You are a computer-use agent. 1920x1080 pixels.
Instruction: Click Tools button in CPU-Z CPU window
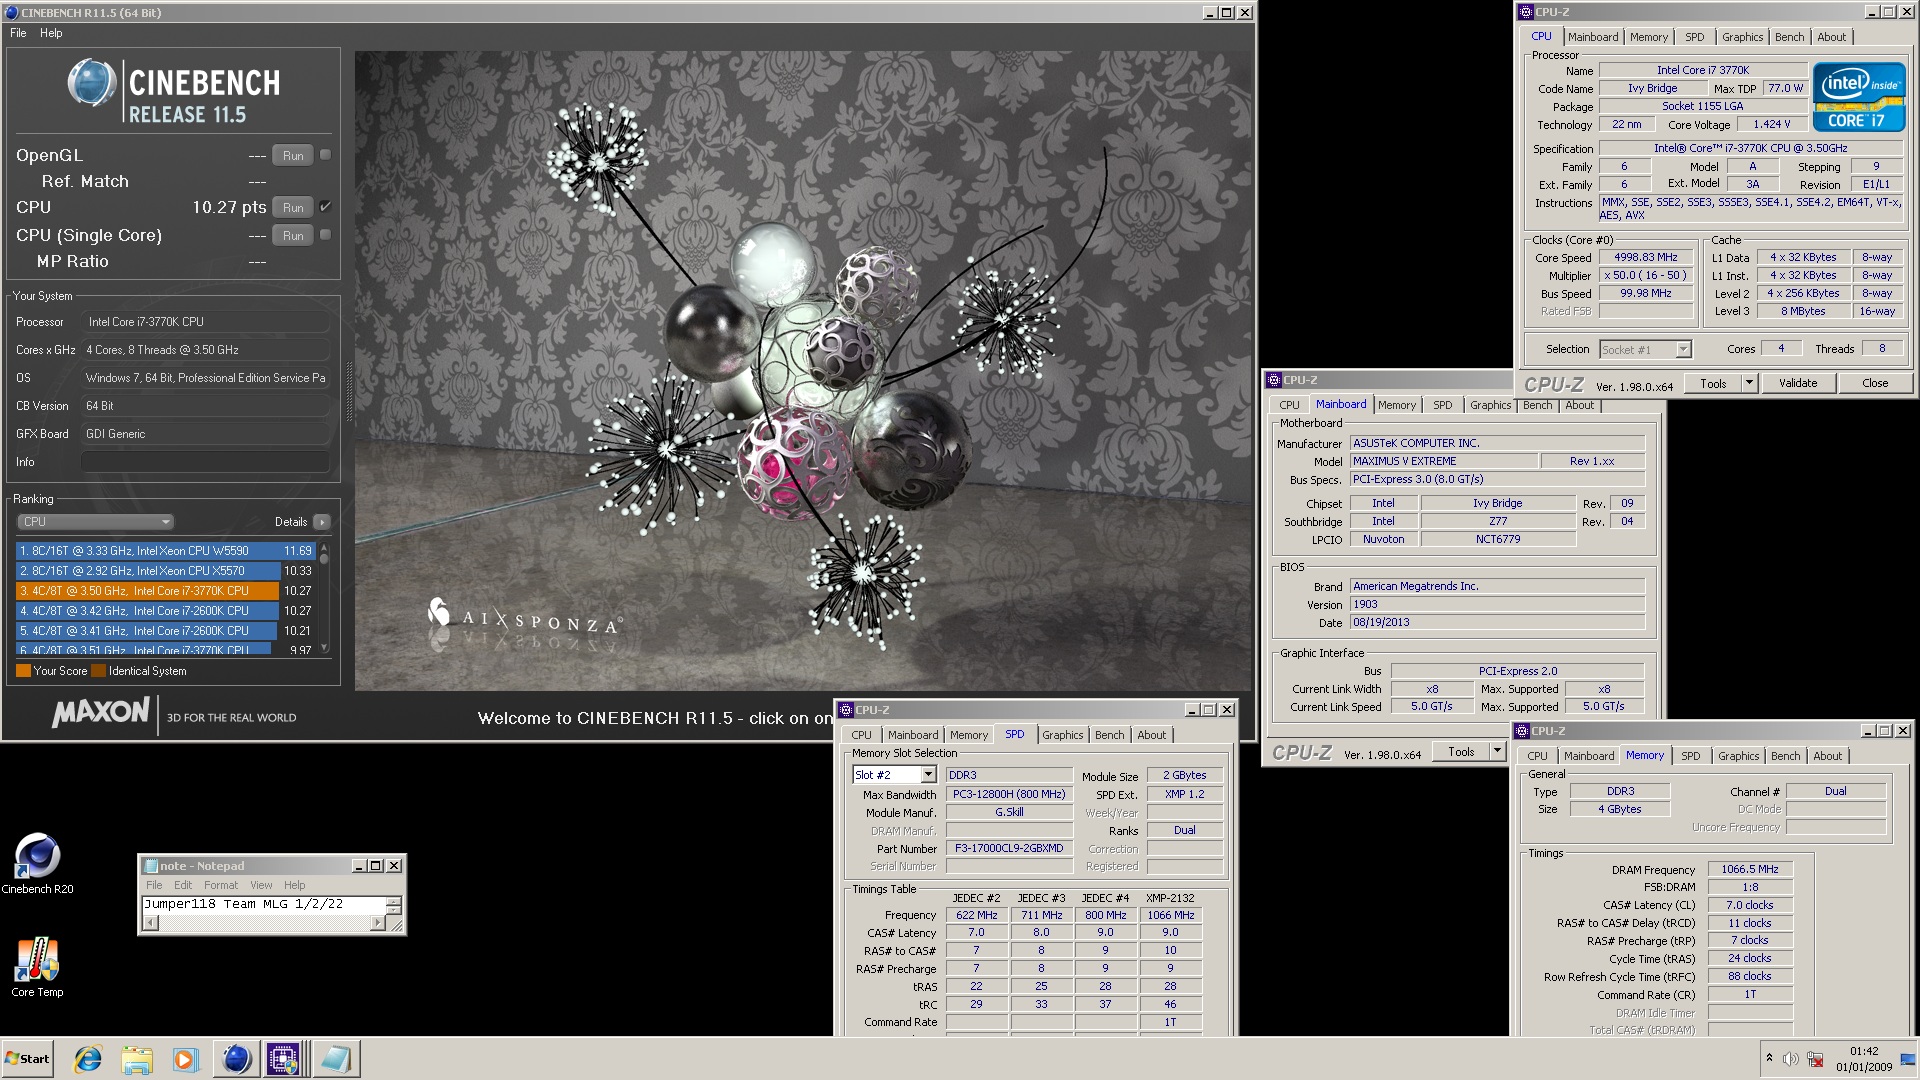(1713, 383)
